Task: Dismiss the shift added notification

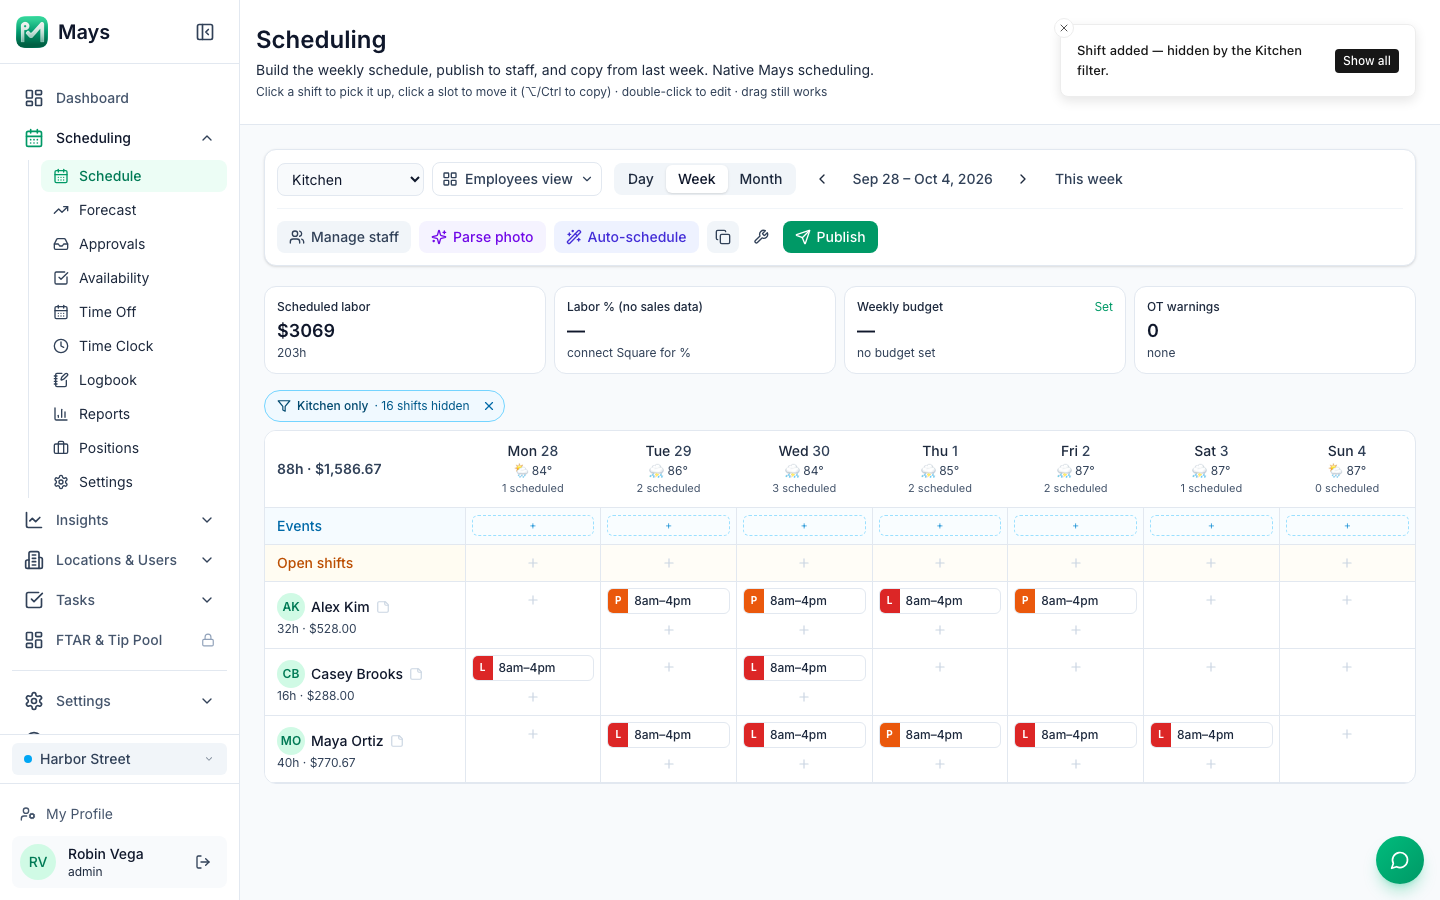Action: (1064, 28)
